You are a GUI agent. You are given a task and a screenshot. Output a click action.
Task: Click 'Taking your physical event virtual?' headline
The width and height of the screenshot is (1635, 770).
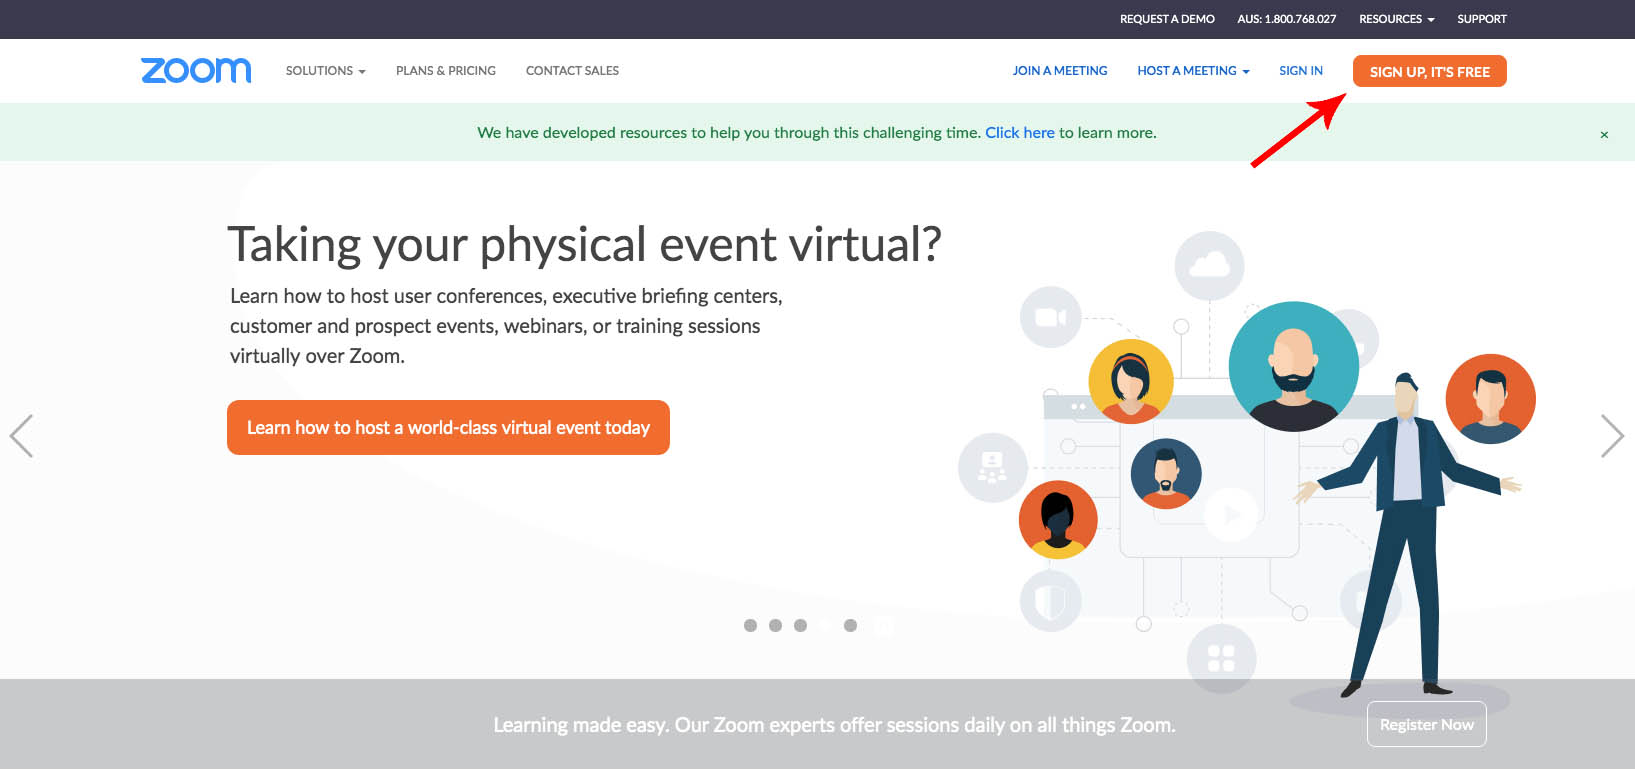585,245
